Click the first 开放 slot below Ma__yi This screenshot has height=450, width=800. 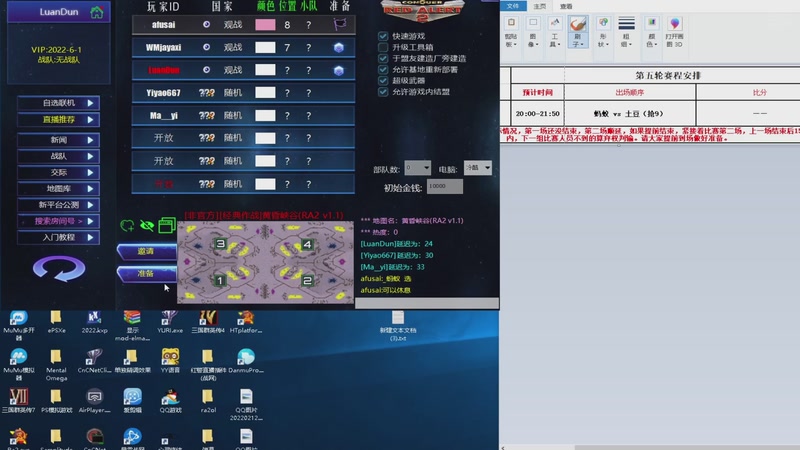pyautogui.click(x=243, y=138)
